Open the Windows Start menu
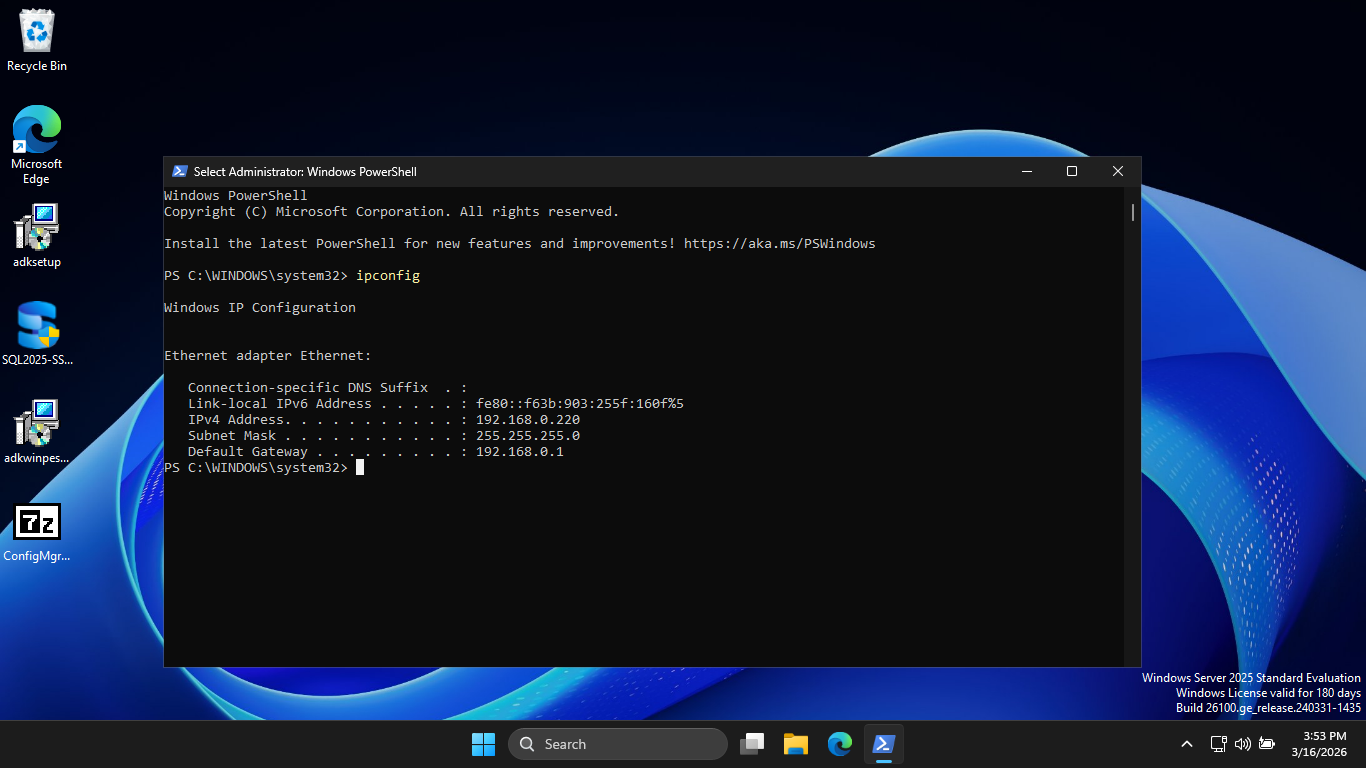This screenshot has height=768, width=1366. [x=483, y=744]
